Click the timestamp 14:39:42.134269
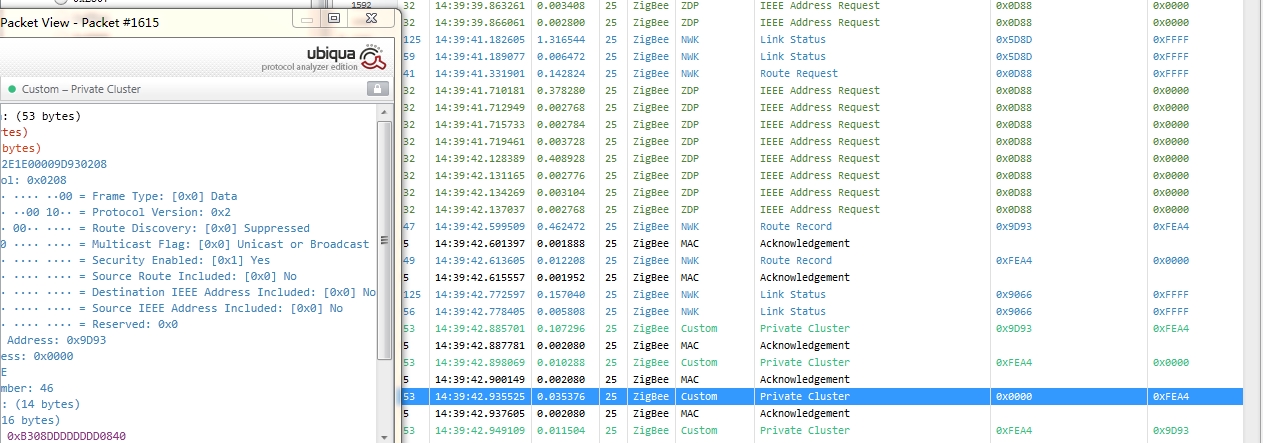Viewport: 1263px width, 443px height. (478, 192)
